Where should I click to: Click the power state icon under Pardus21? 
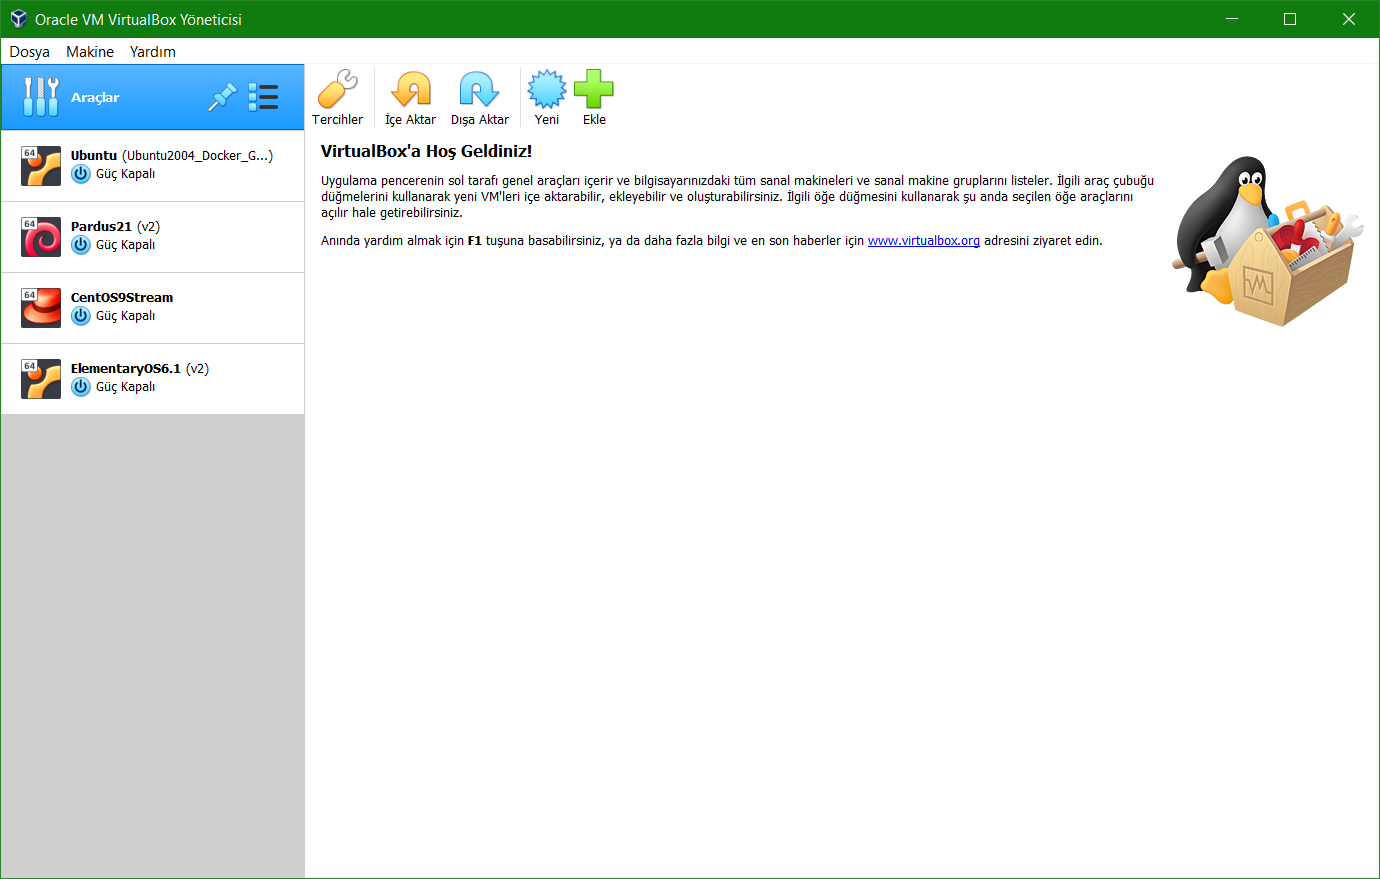coord(81,245)
